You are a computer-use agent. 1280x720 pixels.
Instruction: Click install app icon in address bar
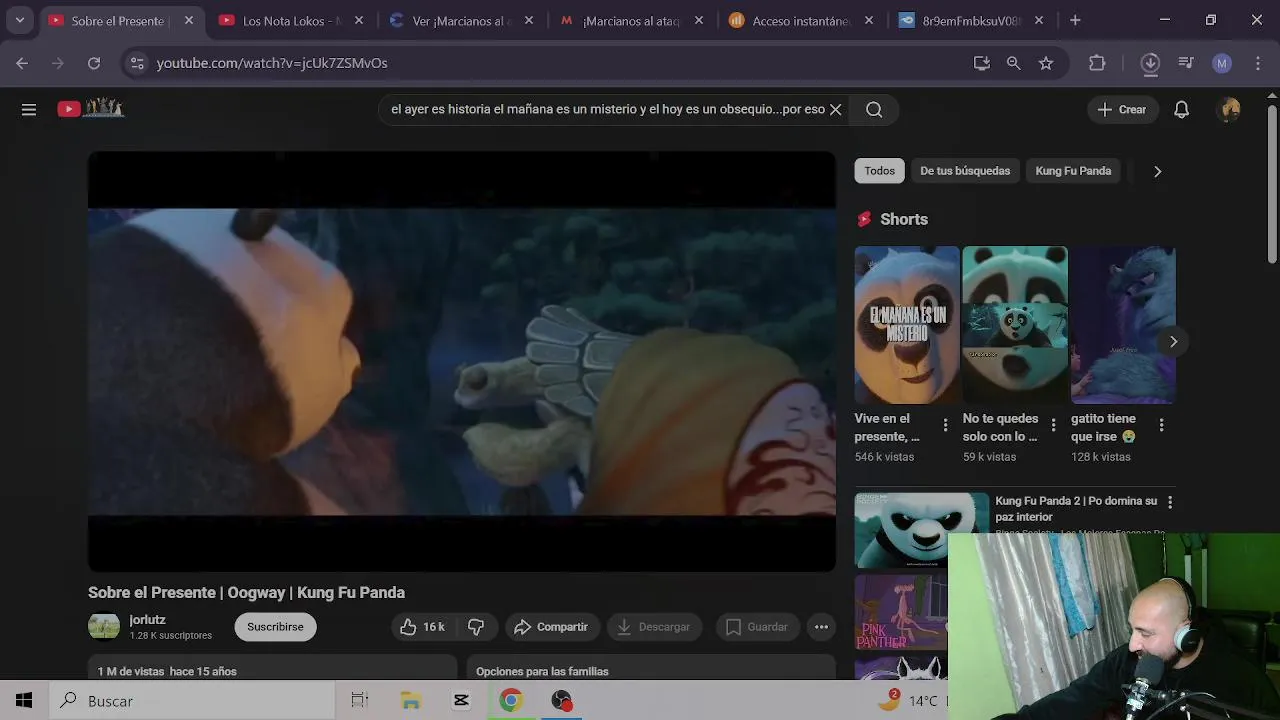pyautogui.click(x=982, y=63)
